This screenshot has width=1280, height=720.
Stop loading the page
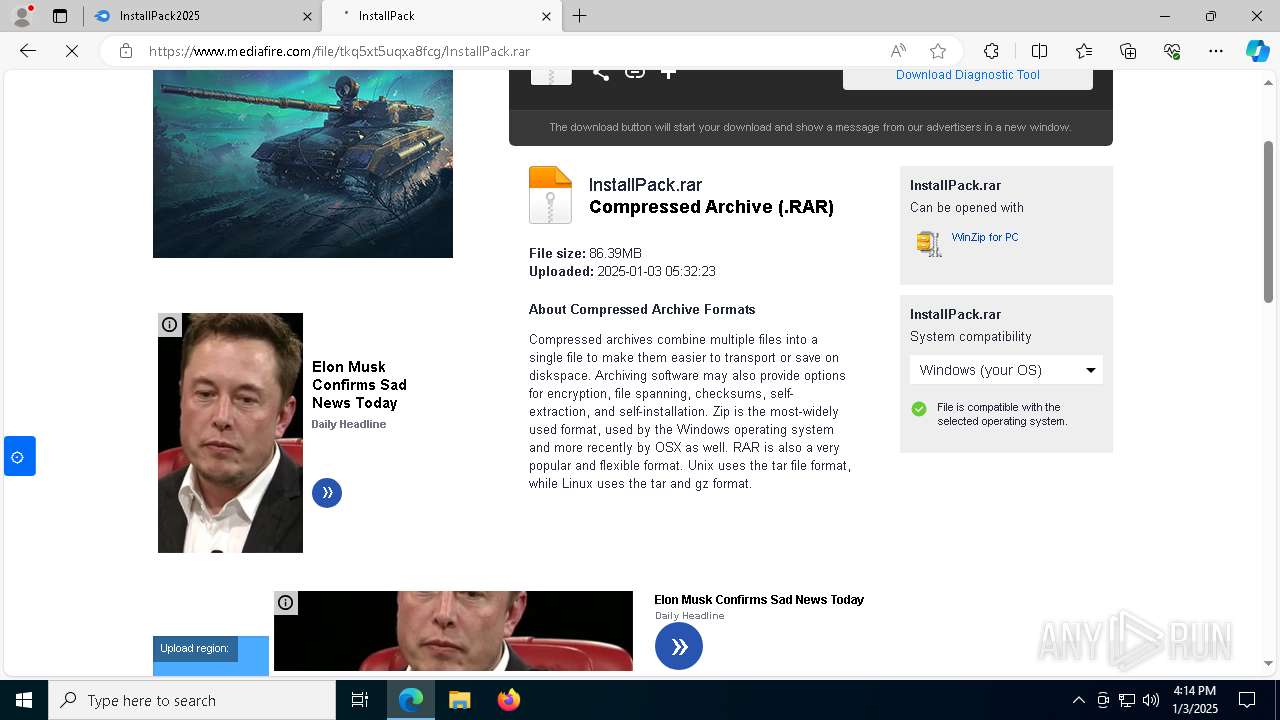[x=72, y=51]
